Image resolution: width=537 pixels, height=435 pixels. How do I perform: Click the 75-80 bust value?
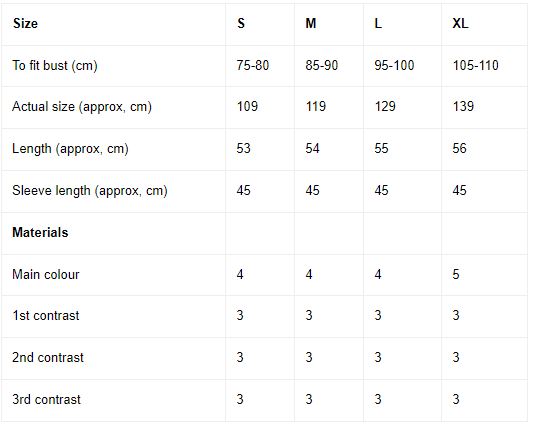point(253,65)
